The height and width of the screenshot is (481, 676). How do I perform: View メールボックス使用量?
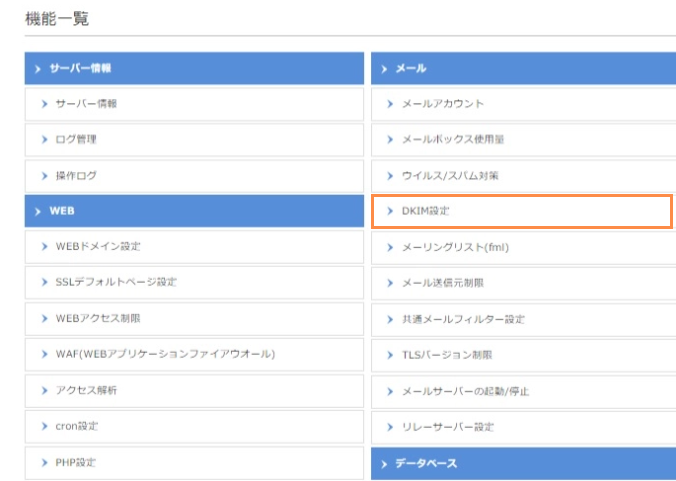[523, 140]
